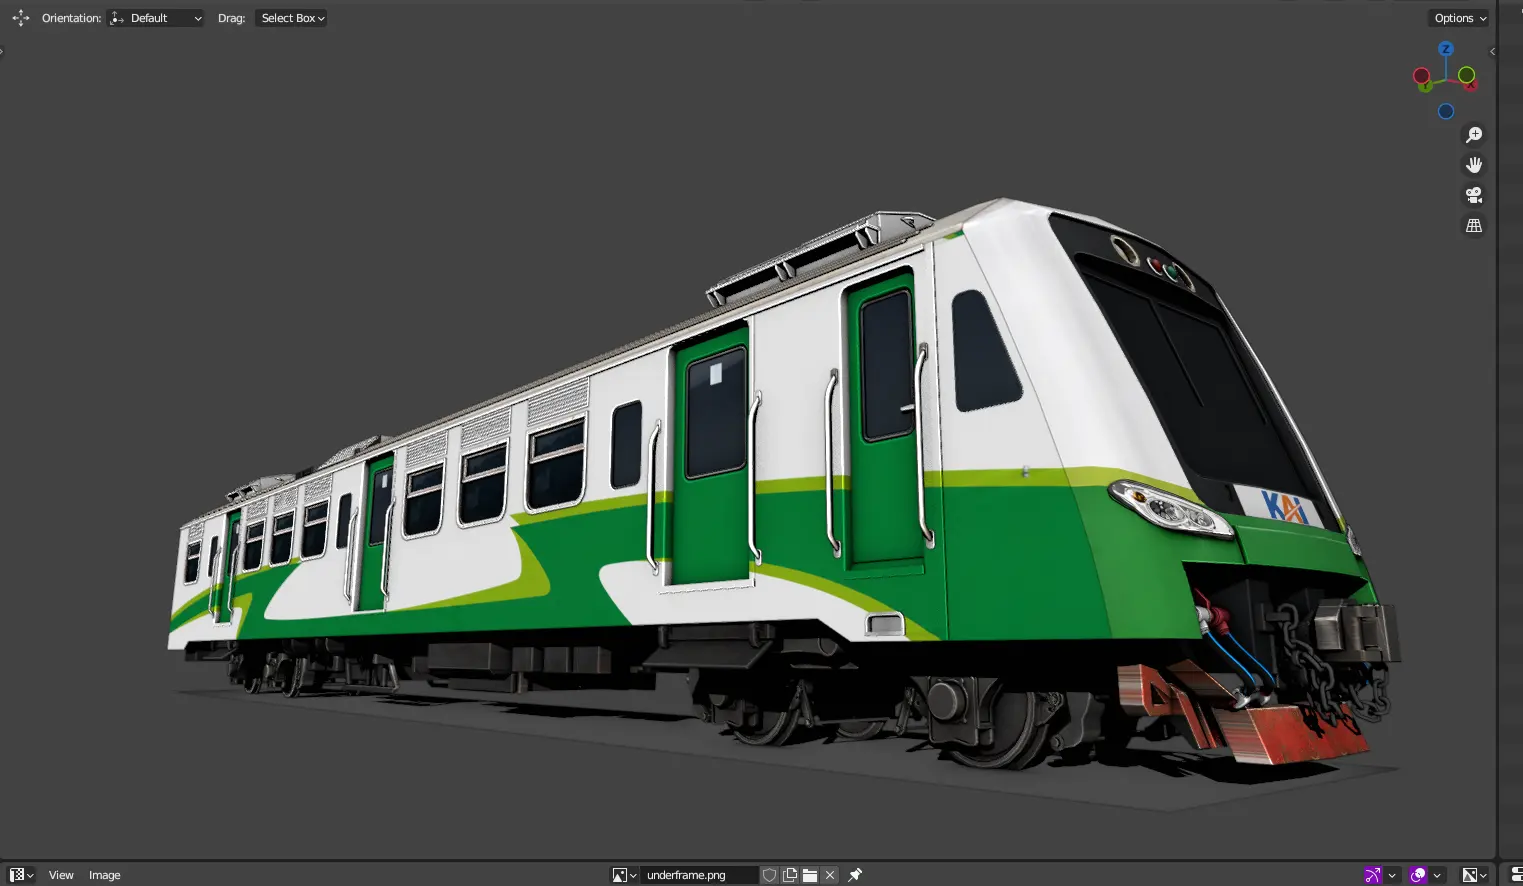
Task: Expand toolbar with arrow near Orientation bar
Action: tap(2, 51)
